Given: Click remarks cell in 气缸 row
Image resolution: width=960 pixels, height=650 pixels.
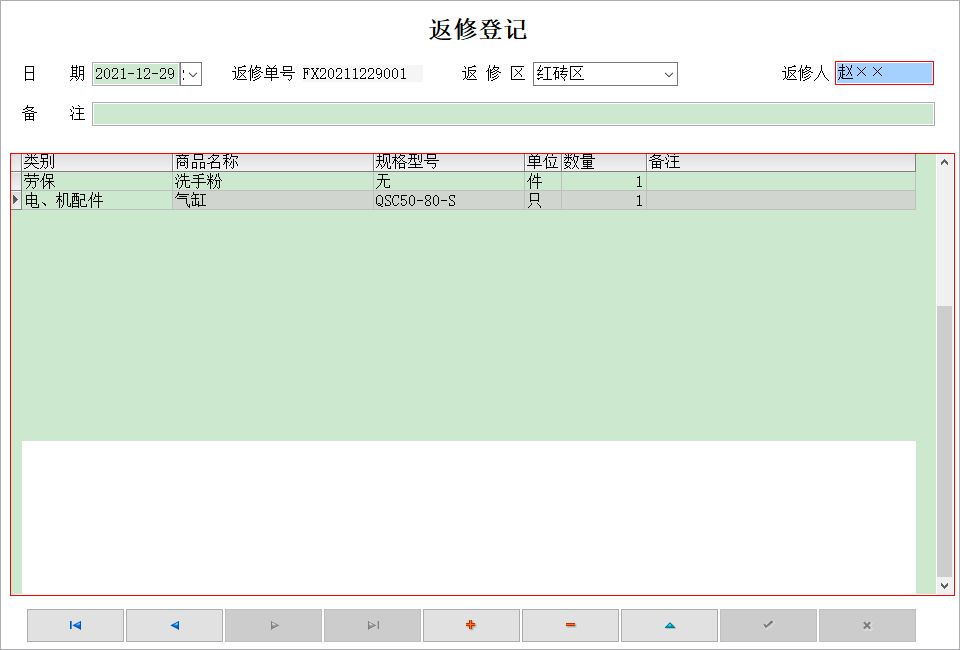Looking at the screenshot, I should pyautogui.click(x=781, y=200).
